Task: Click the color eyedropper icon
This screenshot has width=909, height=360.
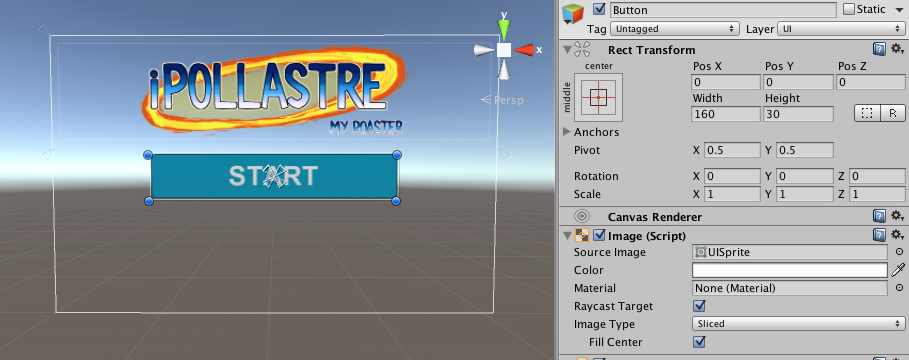Action: click(x=898, y=270)
